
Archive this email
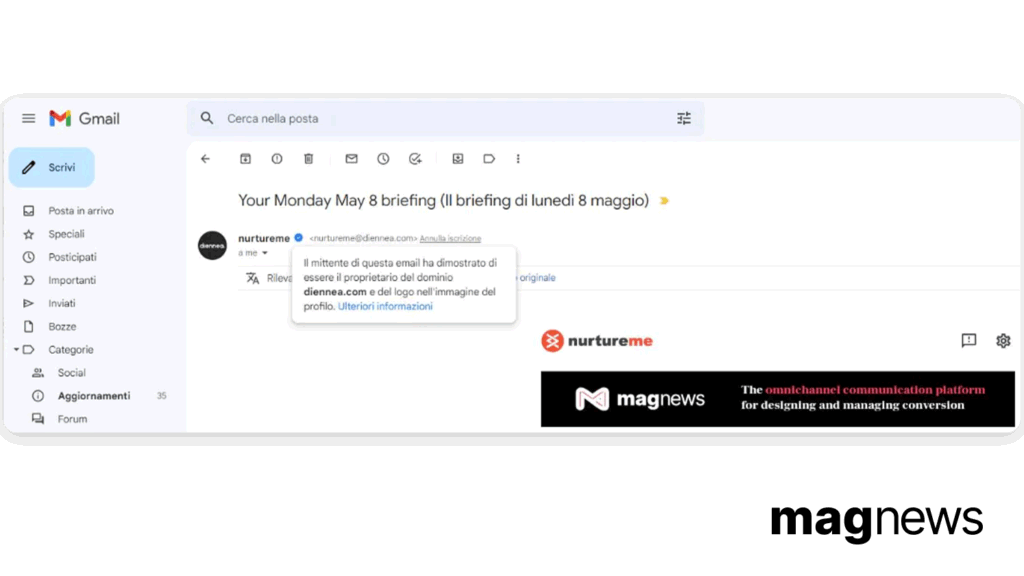tap(246, 159)
